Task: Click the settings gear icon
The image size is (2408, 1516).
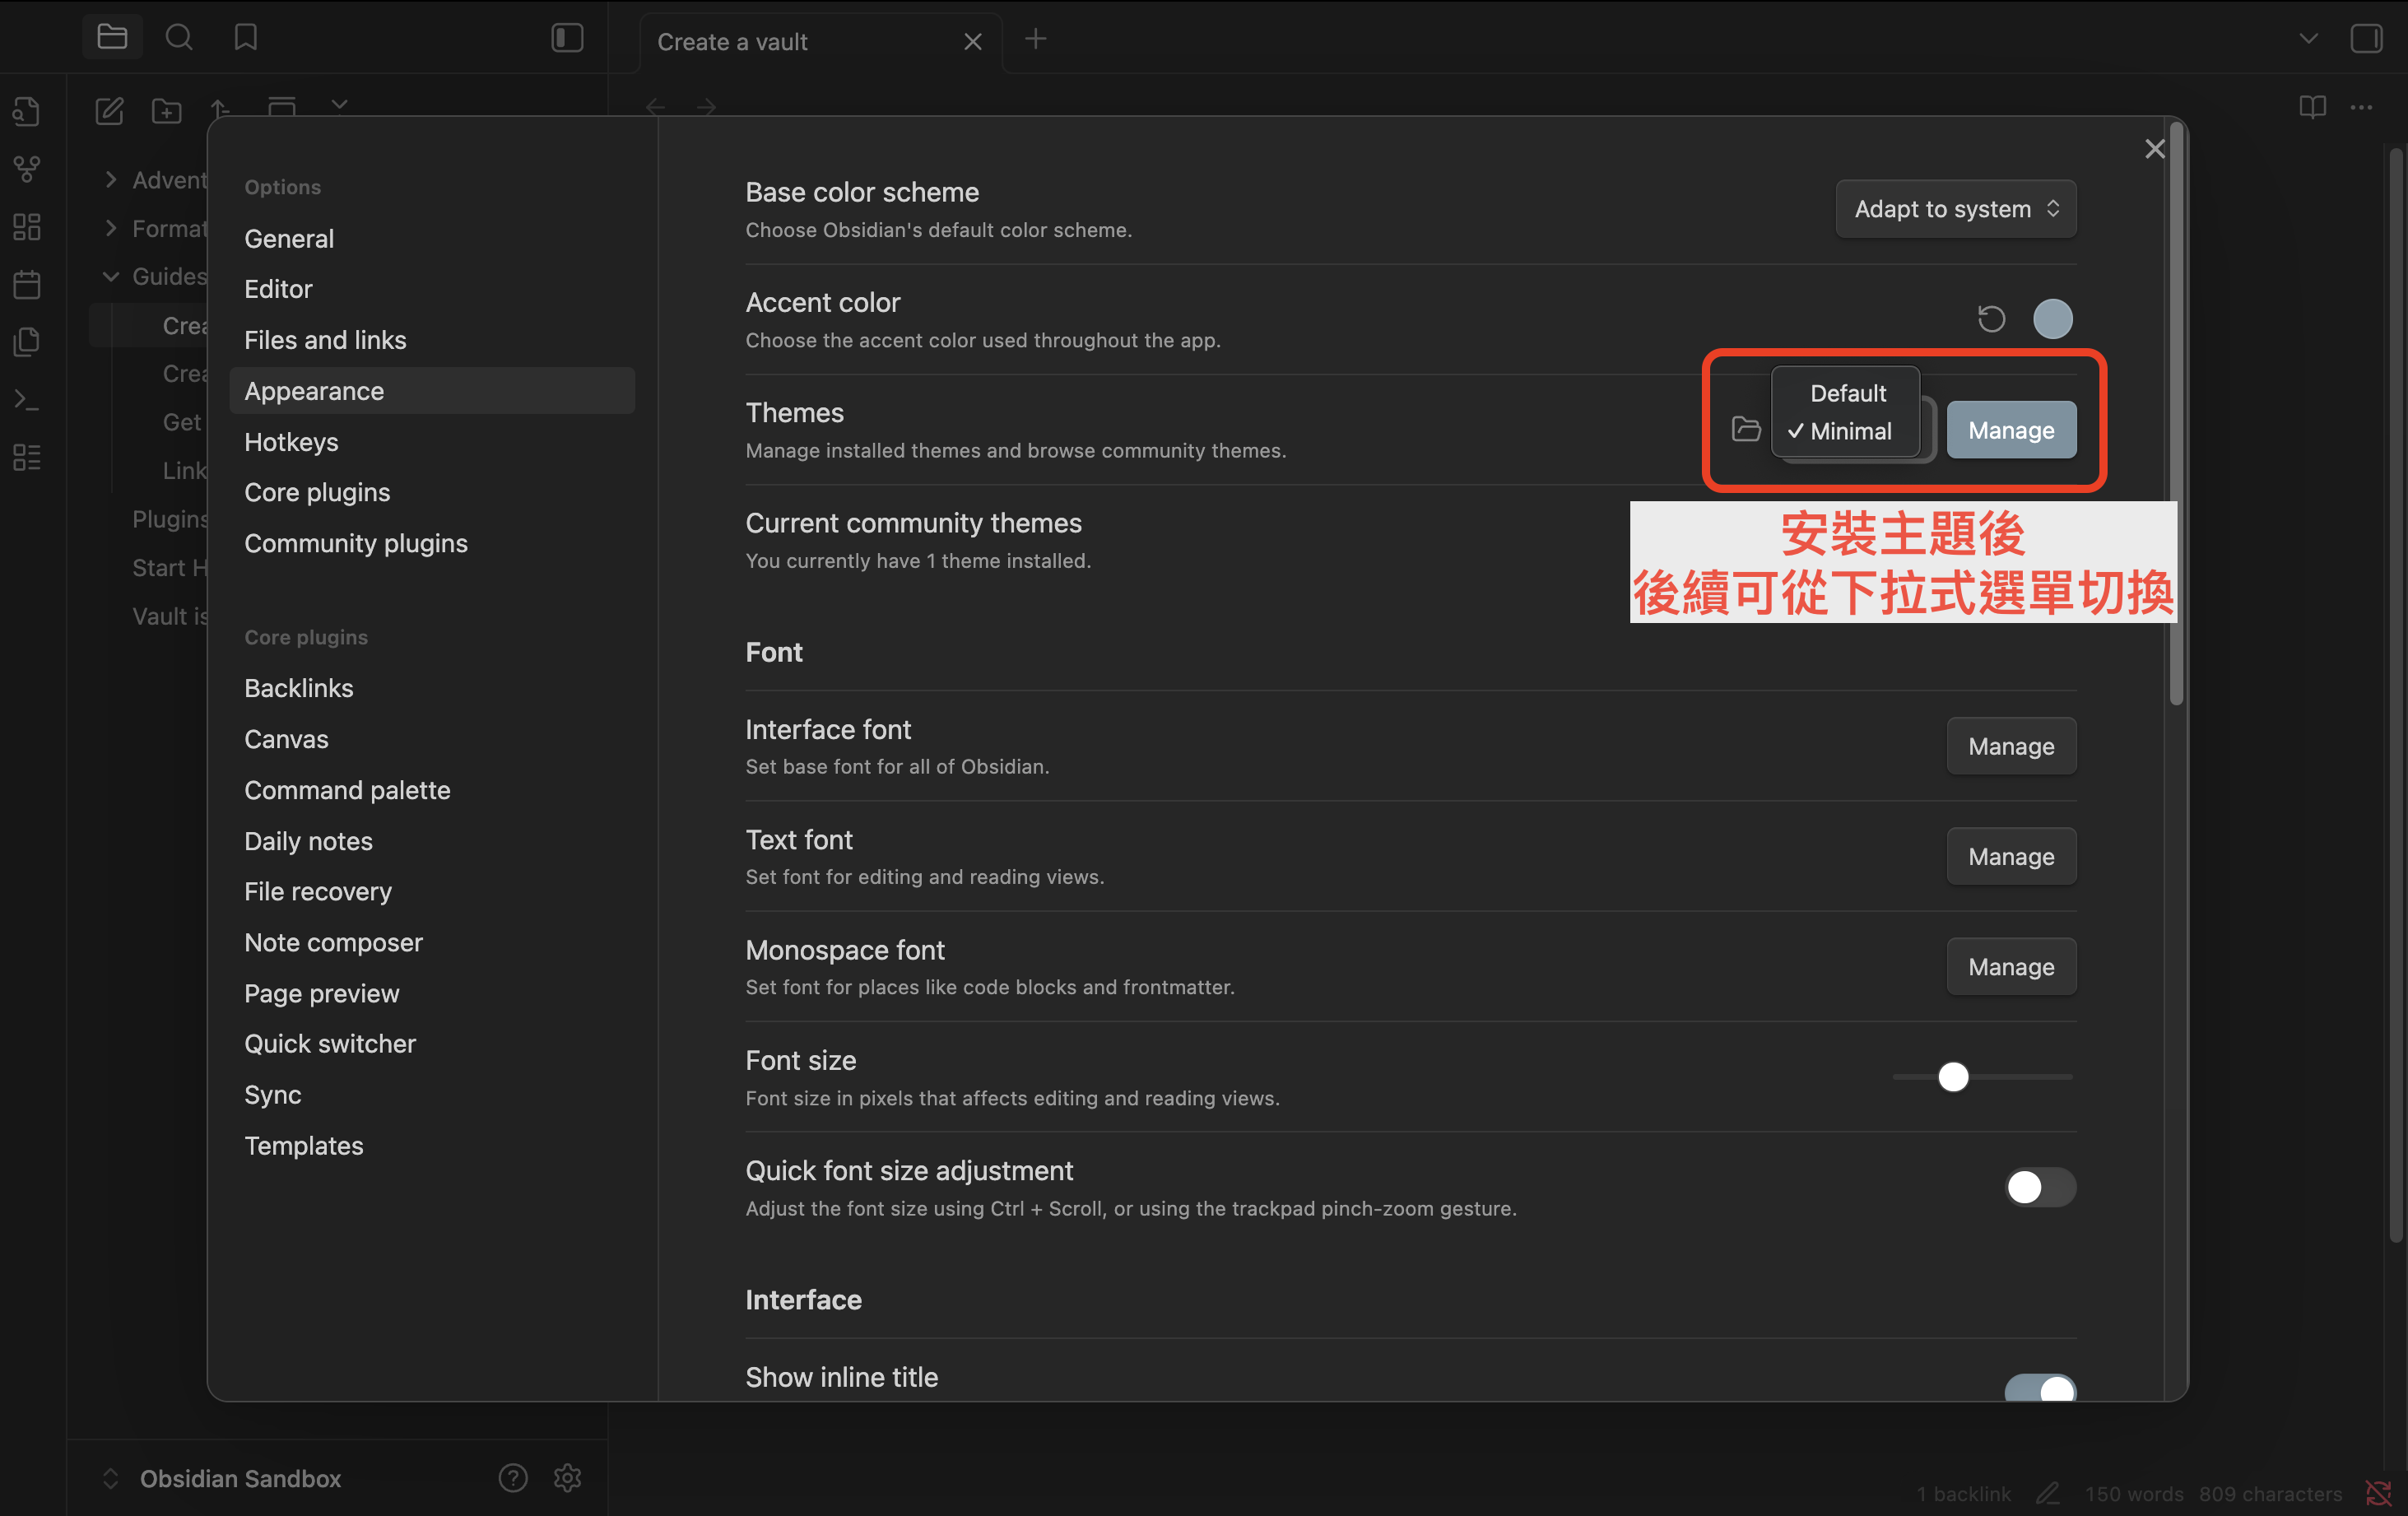Action: point(567,1477)
